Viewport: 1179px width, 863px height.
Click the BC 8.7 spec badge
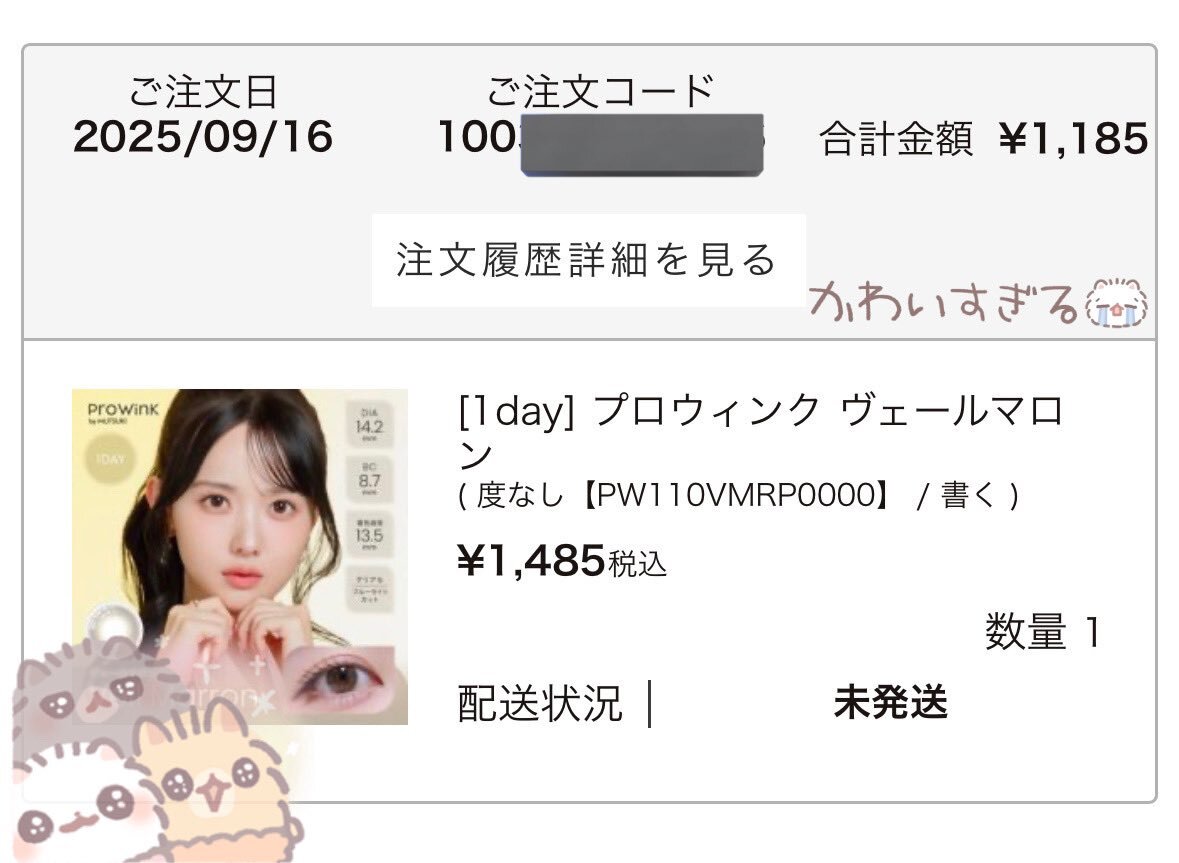(x=369, y=479)
